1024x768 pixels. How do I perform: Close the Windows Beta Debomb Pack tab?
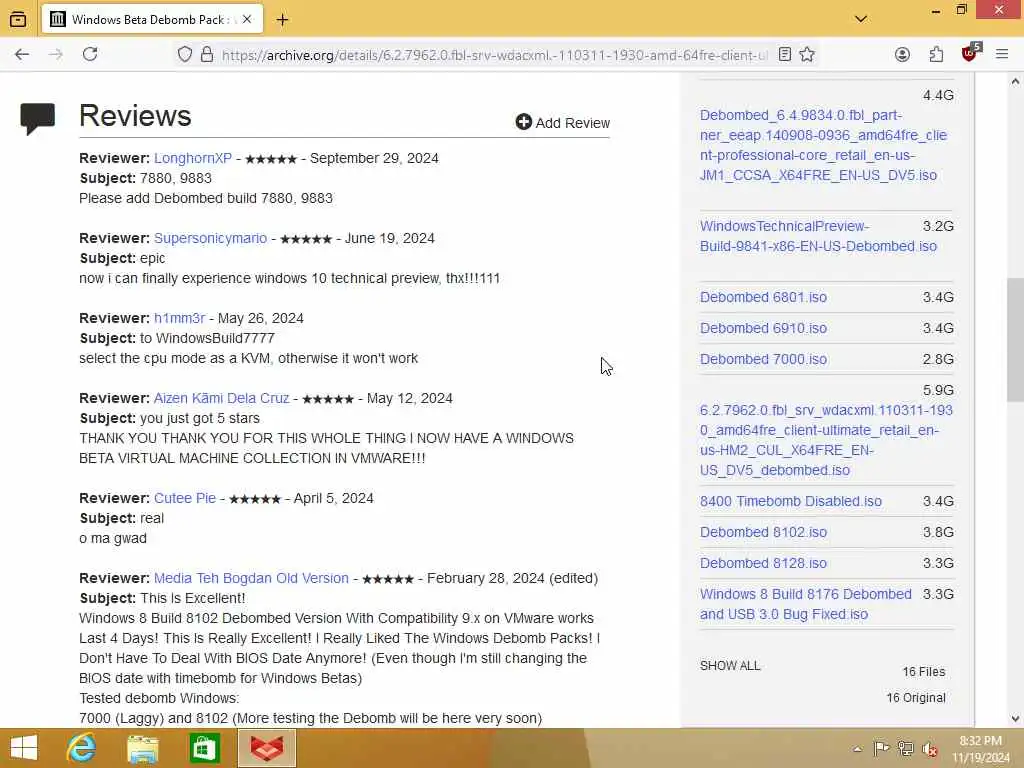tap(247, 20)
